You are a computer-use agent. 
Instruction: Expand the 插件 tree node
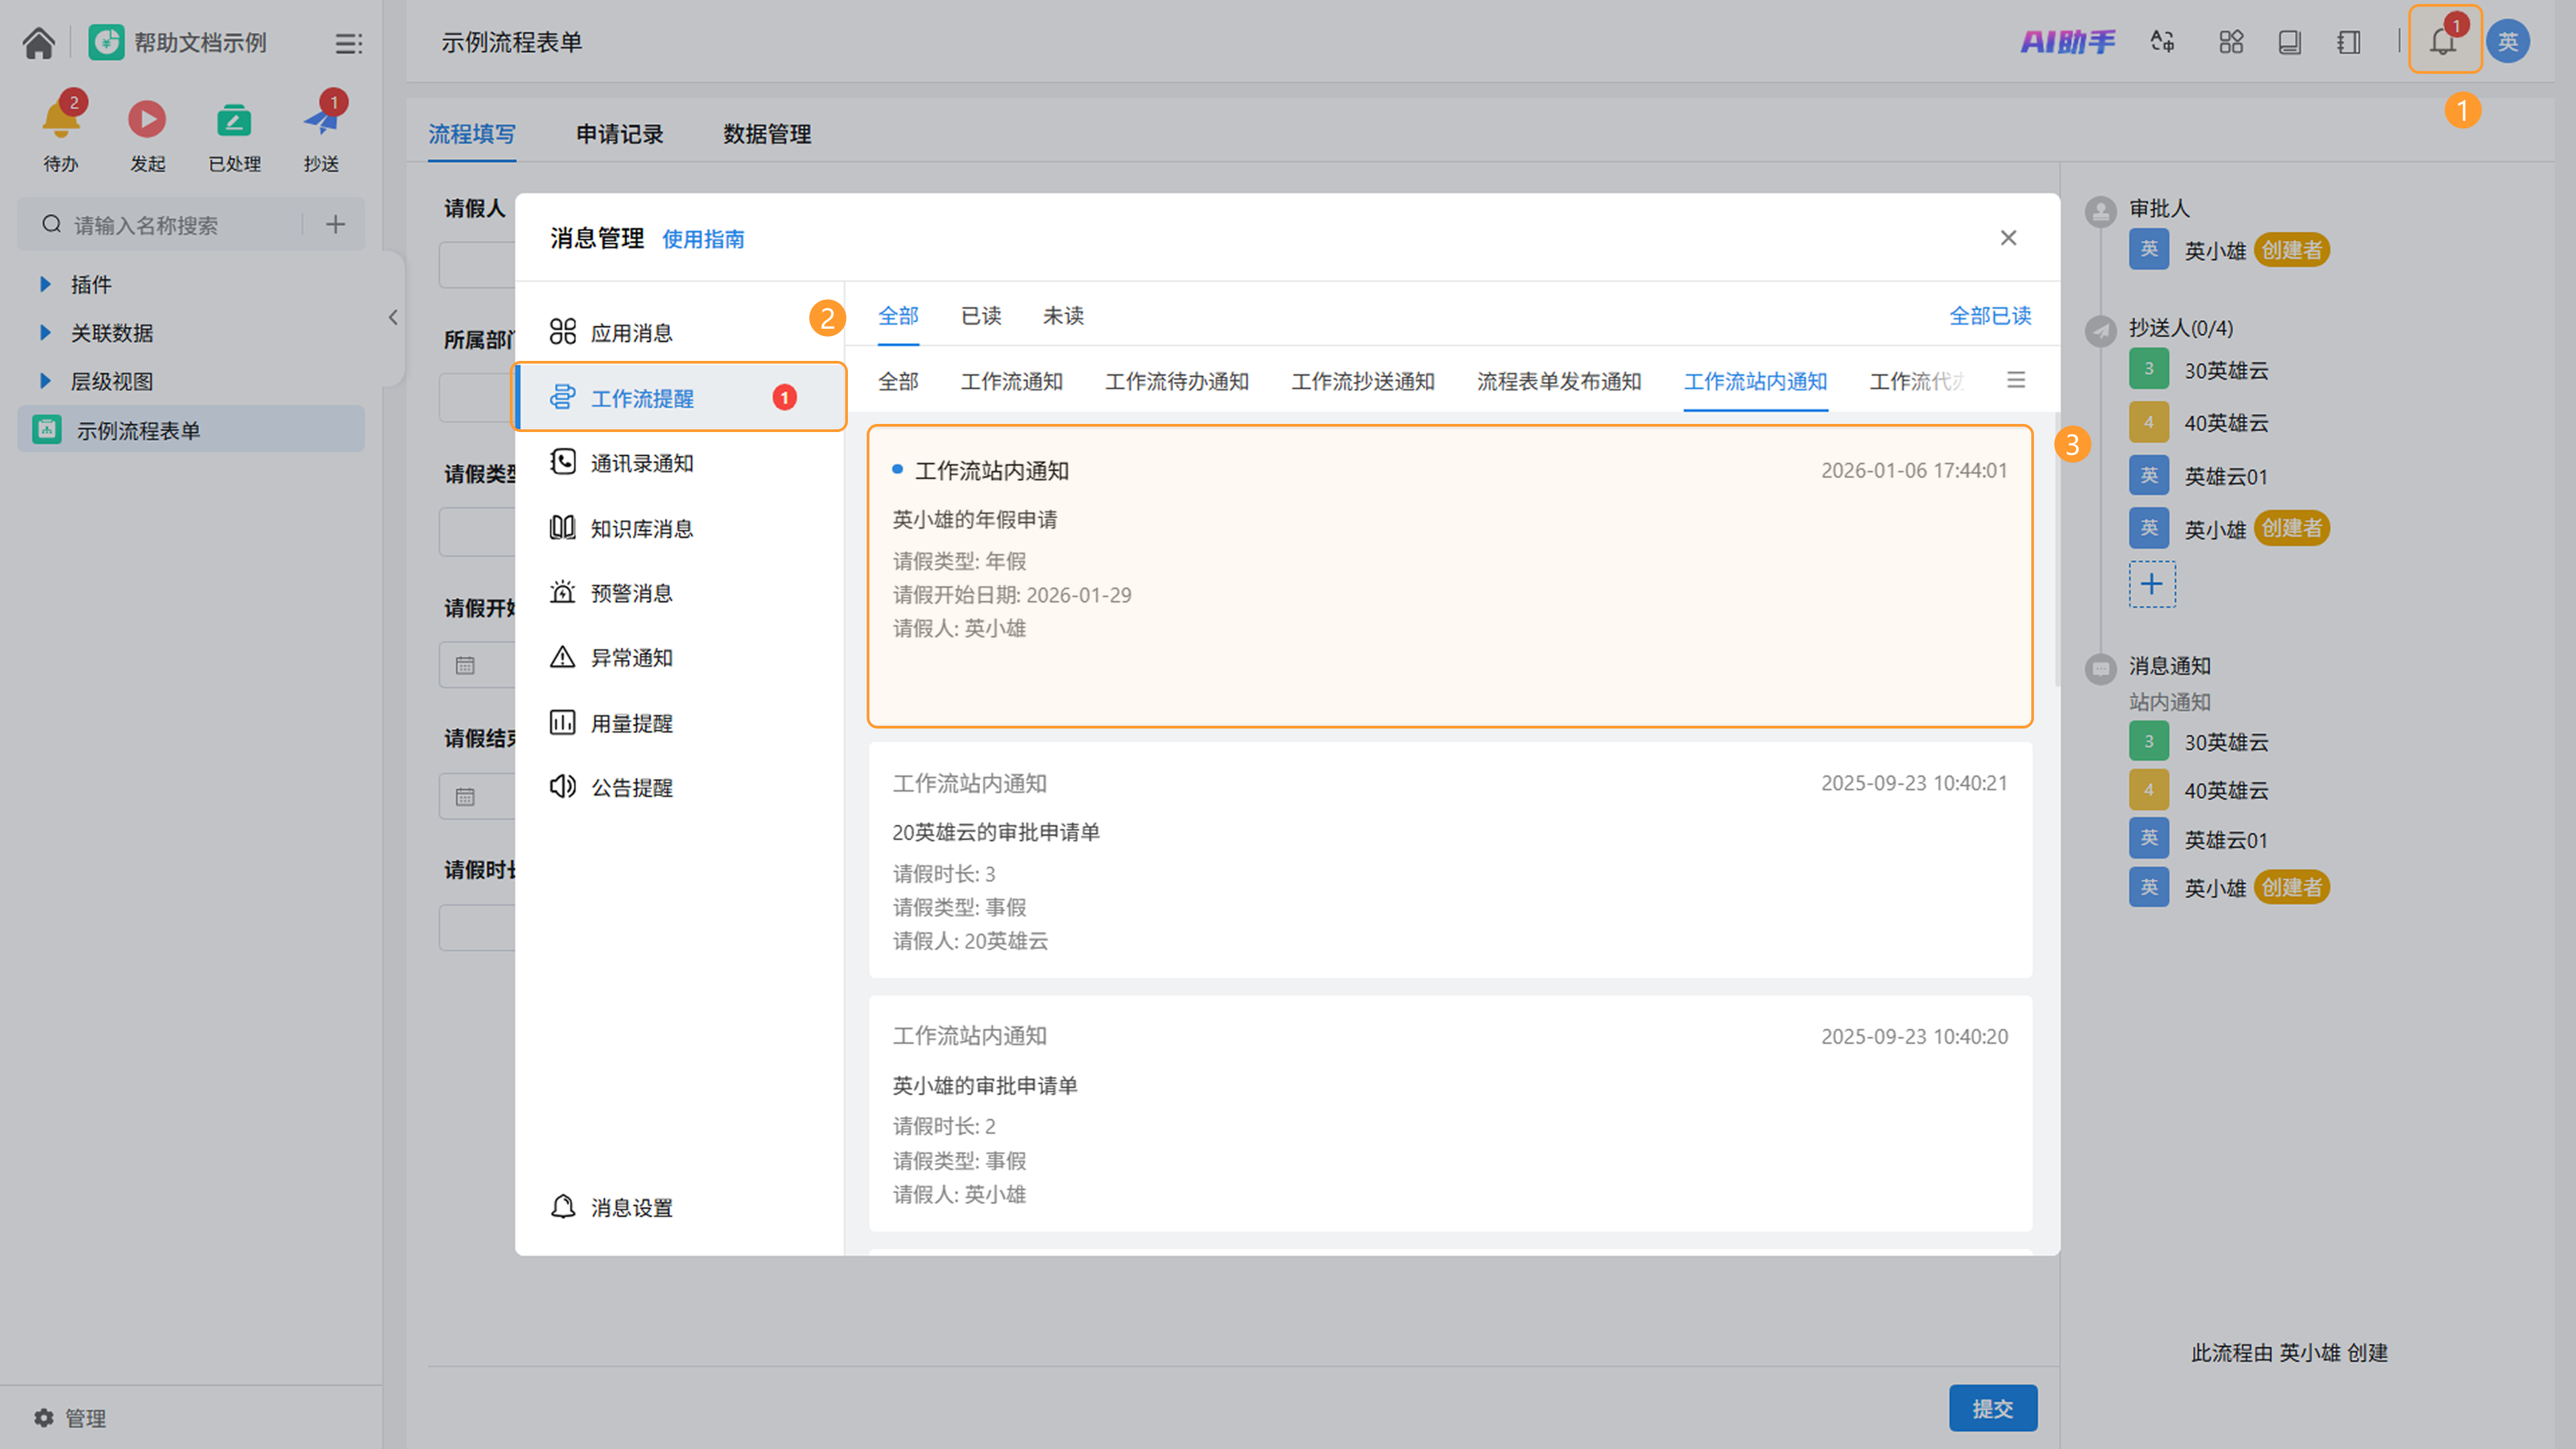point(45,284)
